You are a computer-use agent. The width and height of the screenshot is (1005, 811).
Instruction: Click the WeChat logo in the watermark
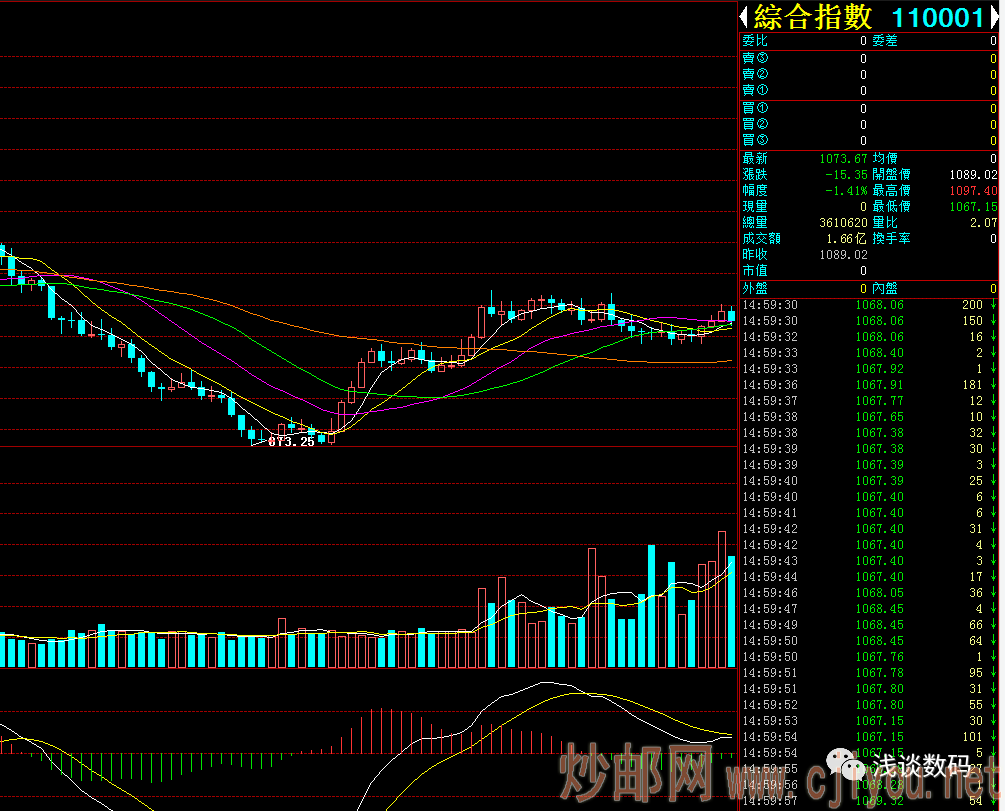(855, 768)
